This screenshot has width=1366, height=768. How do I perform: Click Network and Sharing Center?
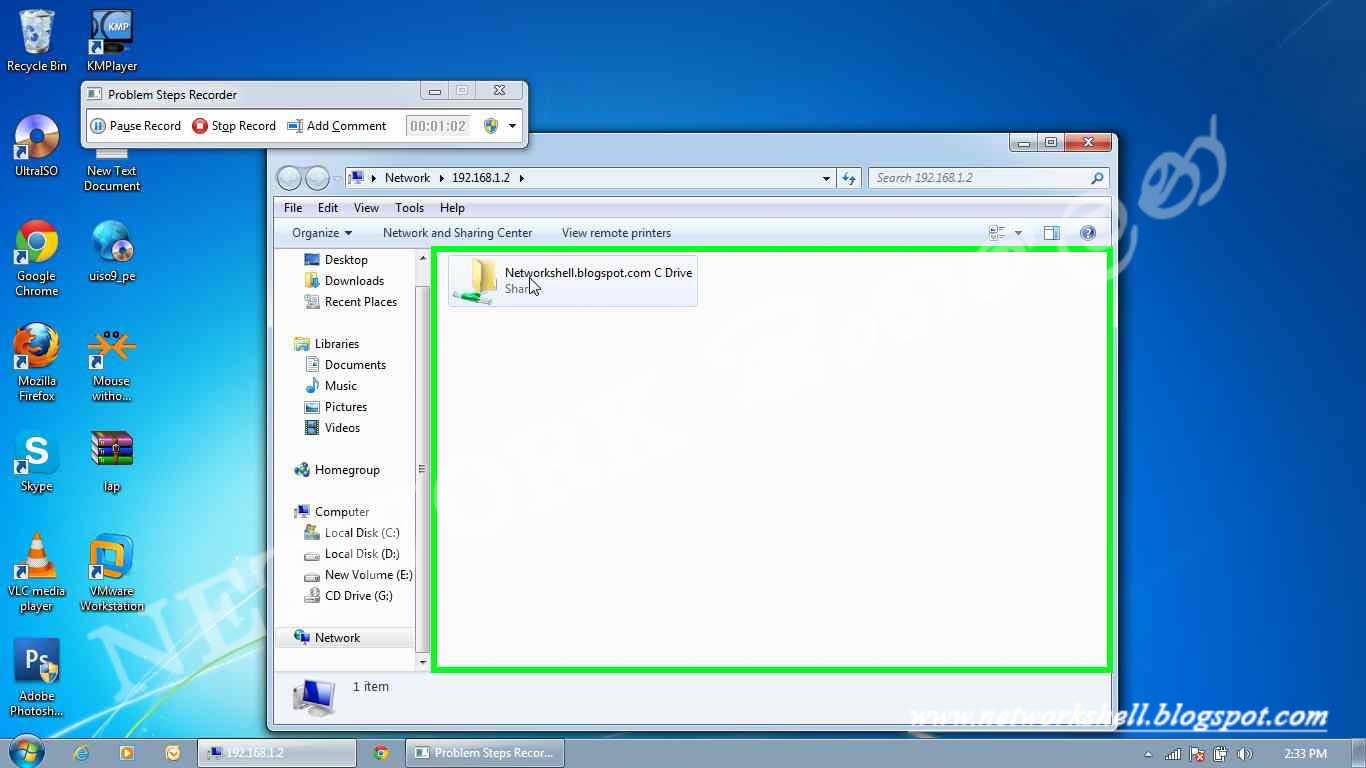coord(457,233)
